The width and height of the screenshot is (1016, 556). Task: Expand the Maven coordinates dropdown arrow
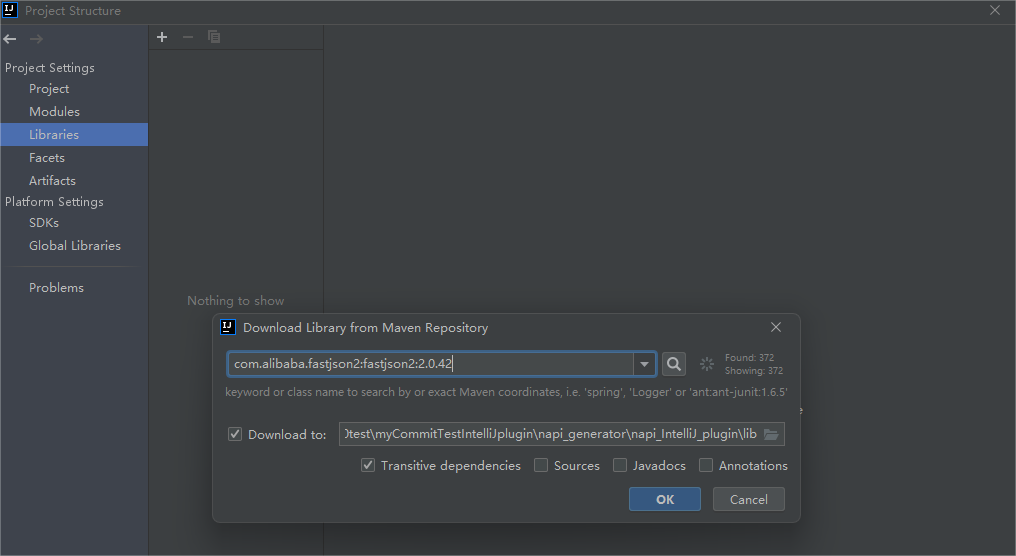click(645, 364)
